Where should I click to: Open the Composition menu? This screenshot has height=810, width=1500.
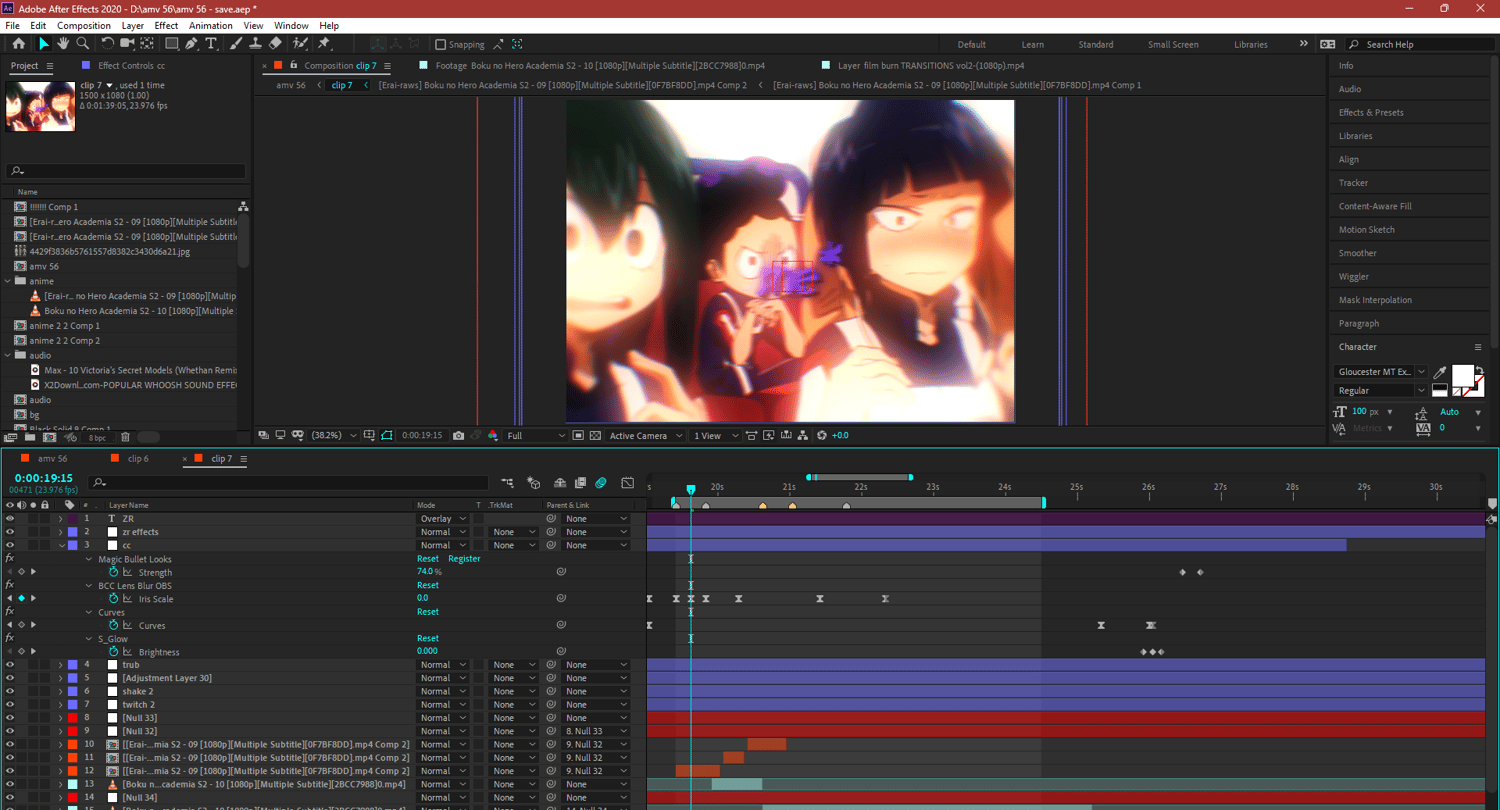coord(84,25)
